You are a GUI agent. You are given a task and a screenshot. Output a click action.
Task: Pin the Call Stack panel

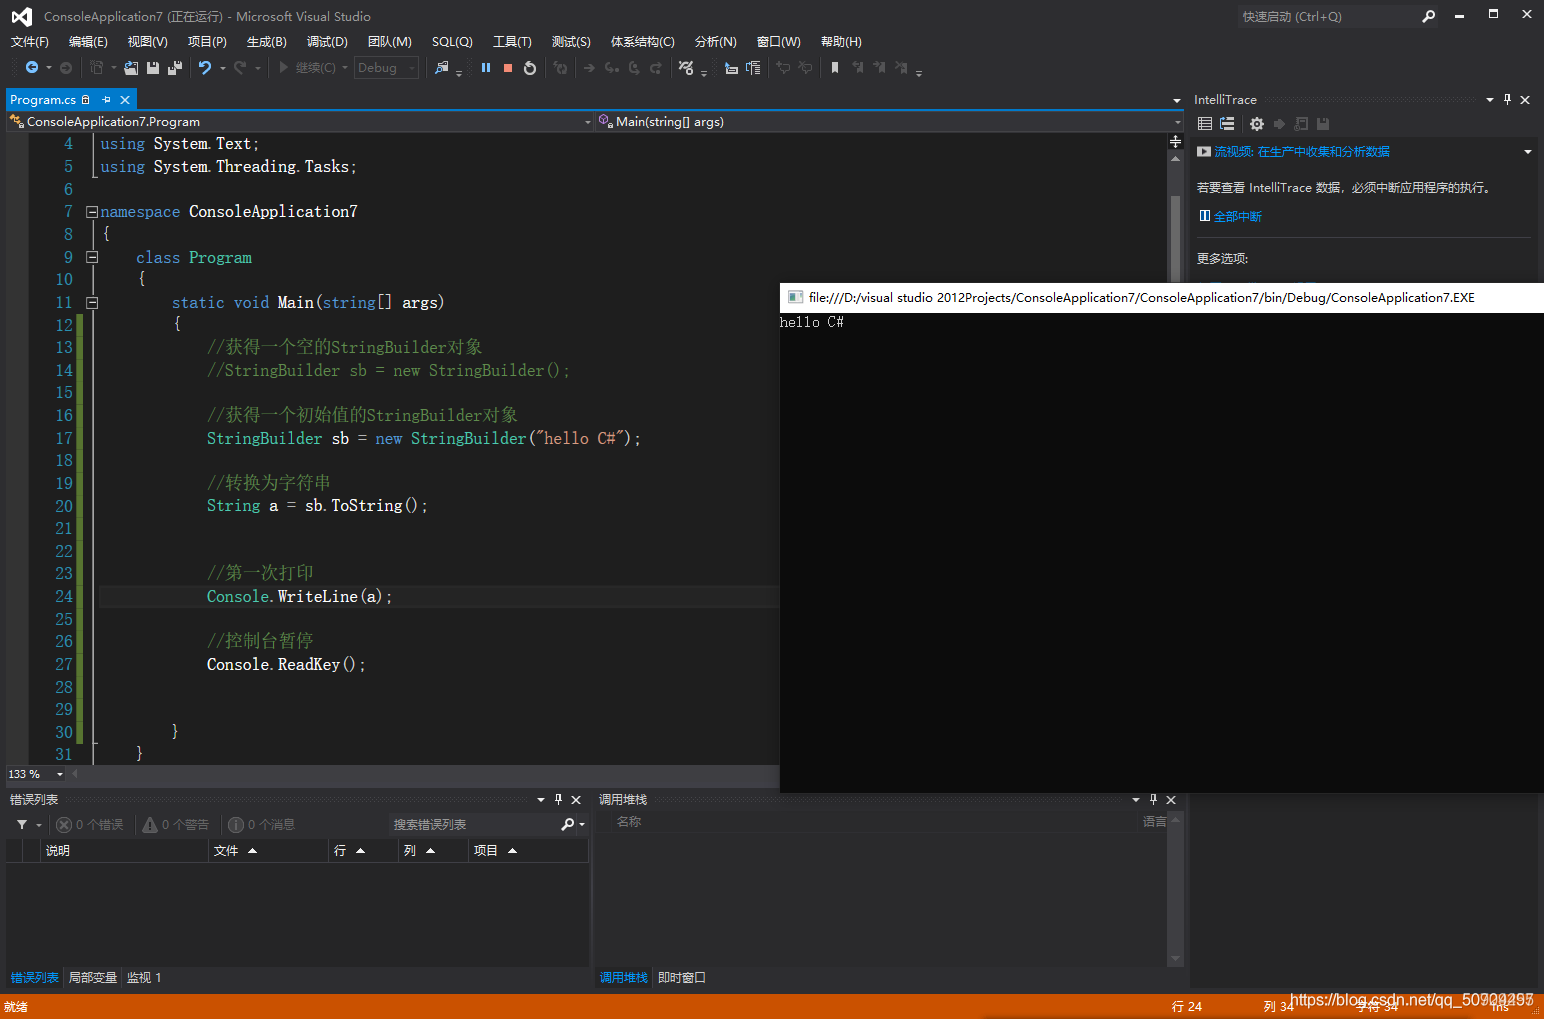tap(1153, 799)
